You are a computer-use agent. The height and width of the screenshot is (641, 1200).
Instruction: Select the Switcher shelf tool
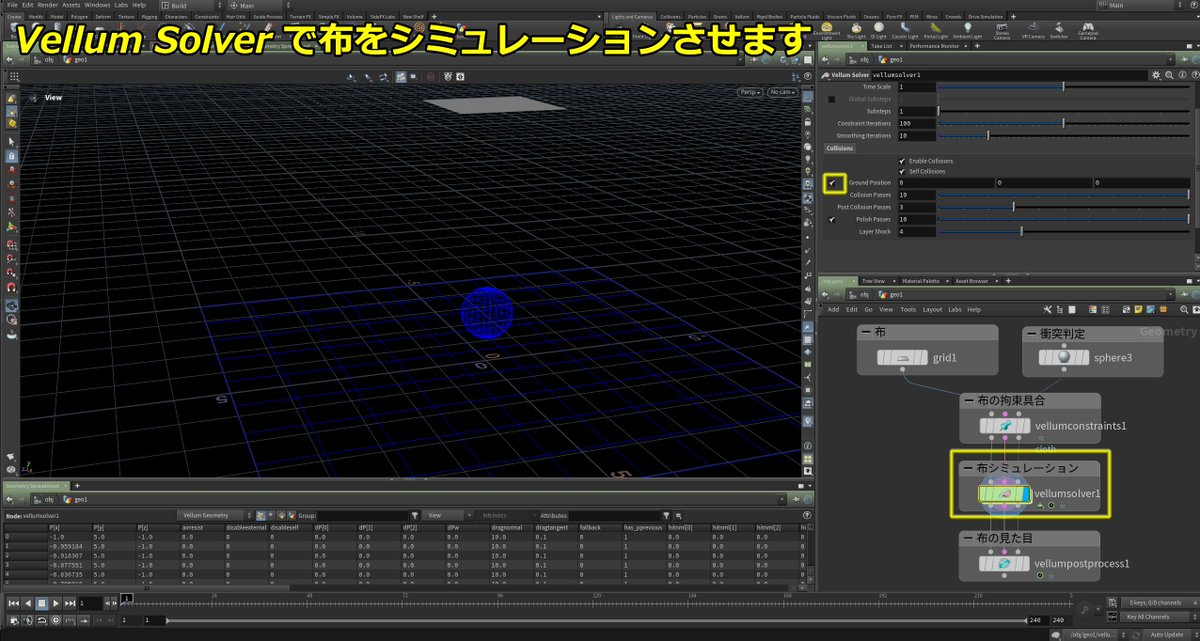1060,31
